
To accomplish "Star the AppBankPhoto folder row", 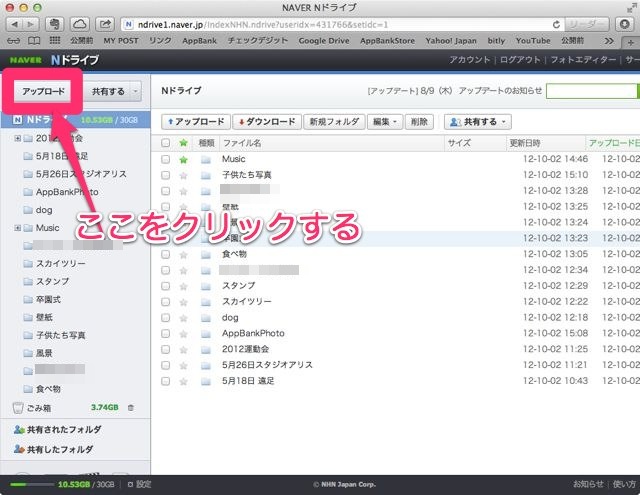I will pyautogui.click(x=184, y=334).
